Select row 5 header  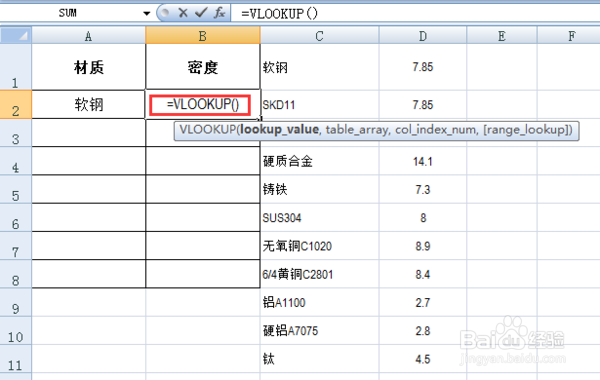click(x=16, y=189)
